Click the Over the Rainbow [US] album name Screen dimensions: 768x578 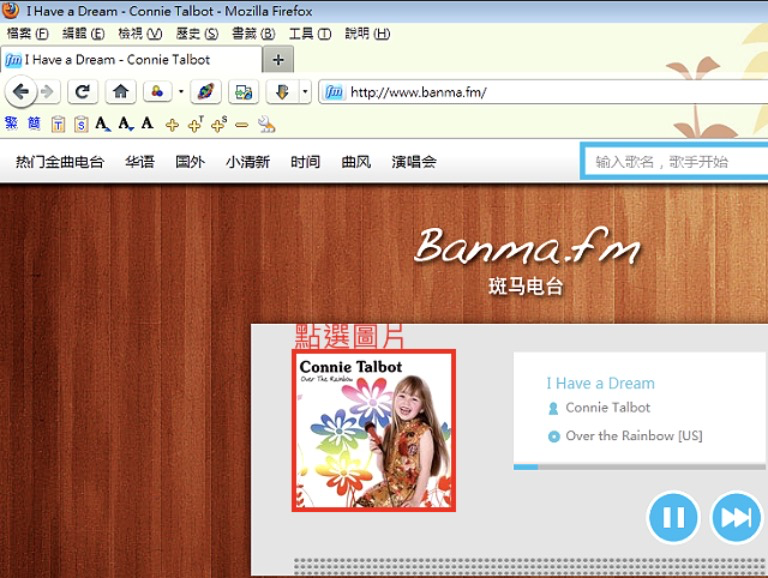(634, 435)
